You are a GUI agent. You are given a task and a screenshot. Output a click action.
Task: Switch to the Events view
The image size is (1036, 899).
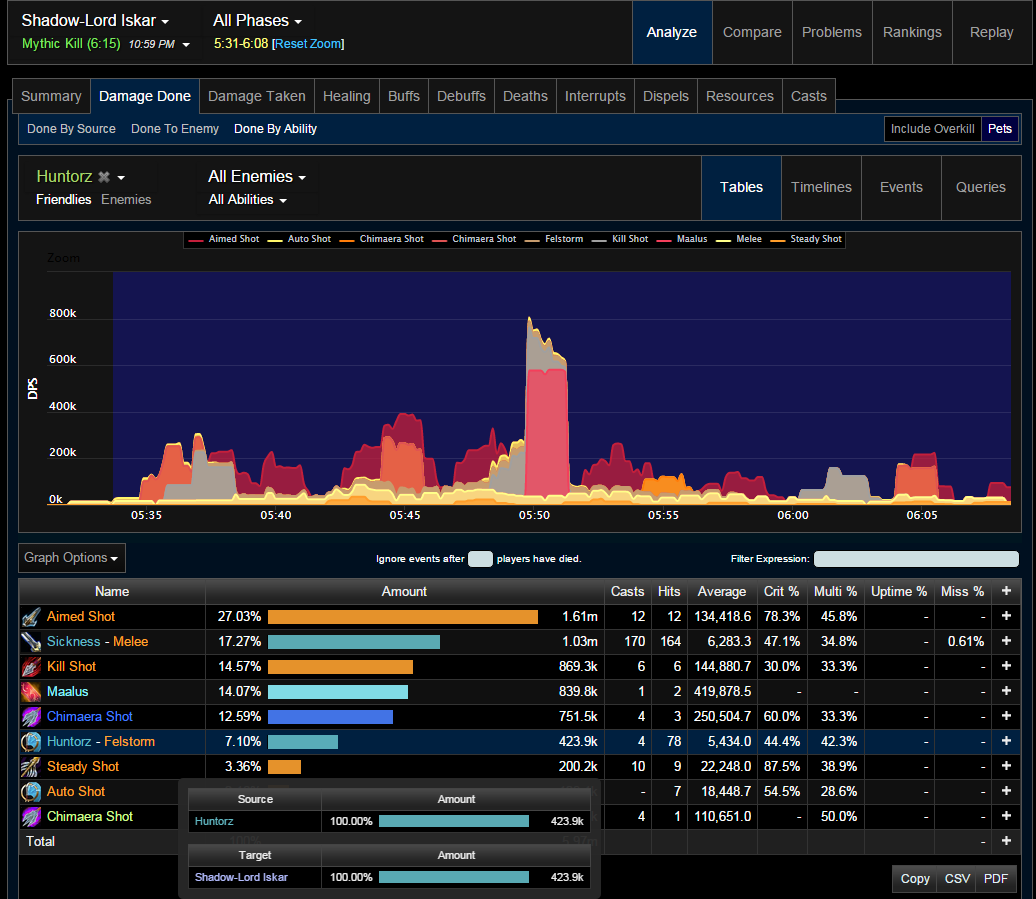pos(901,188)
